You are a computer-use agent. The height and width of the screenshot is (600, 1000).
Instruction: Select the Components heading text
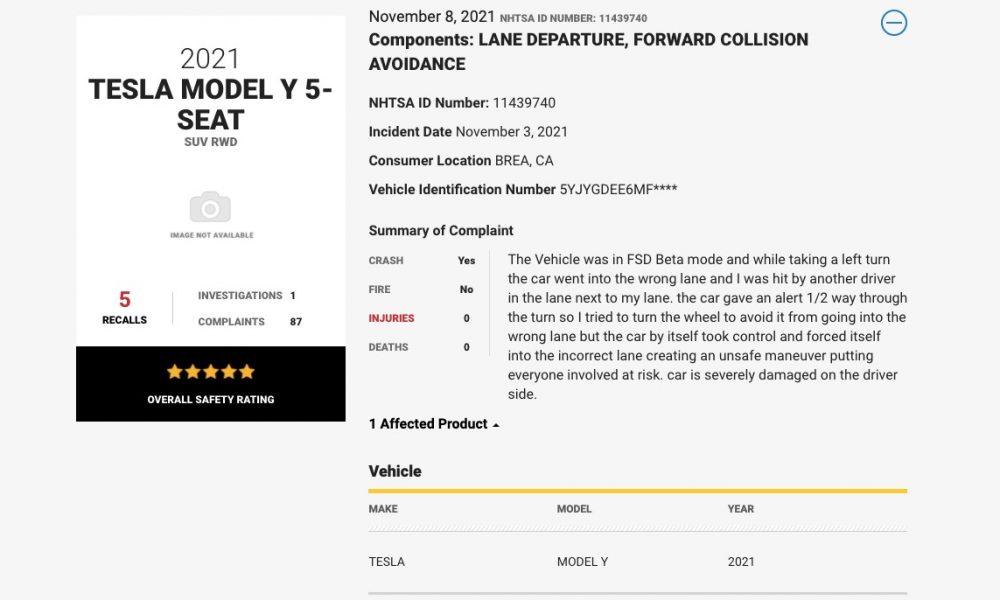[x=588, y=52]
